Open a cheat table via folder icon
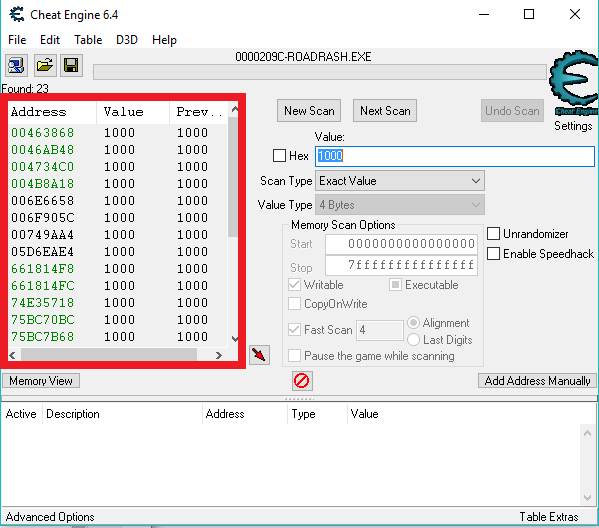 click(x=45, y=66)
